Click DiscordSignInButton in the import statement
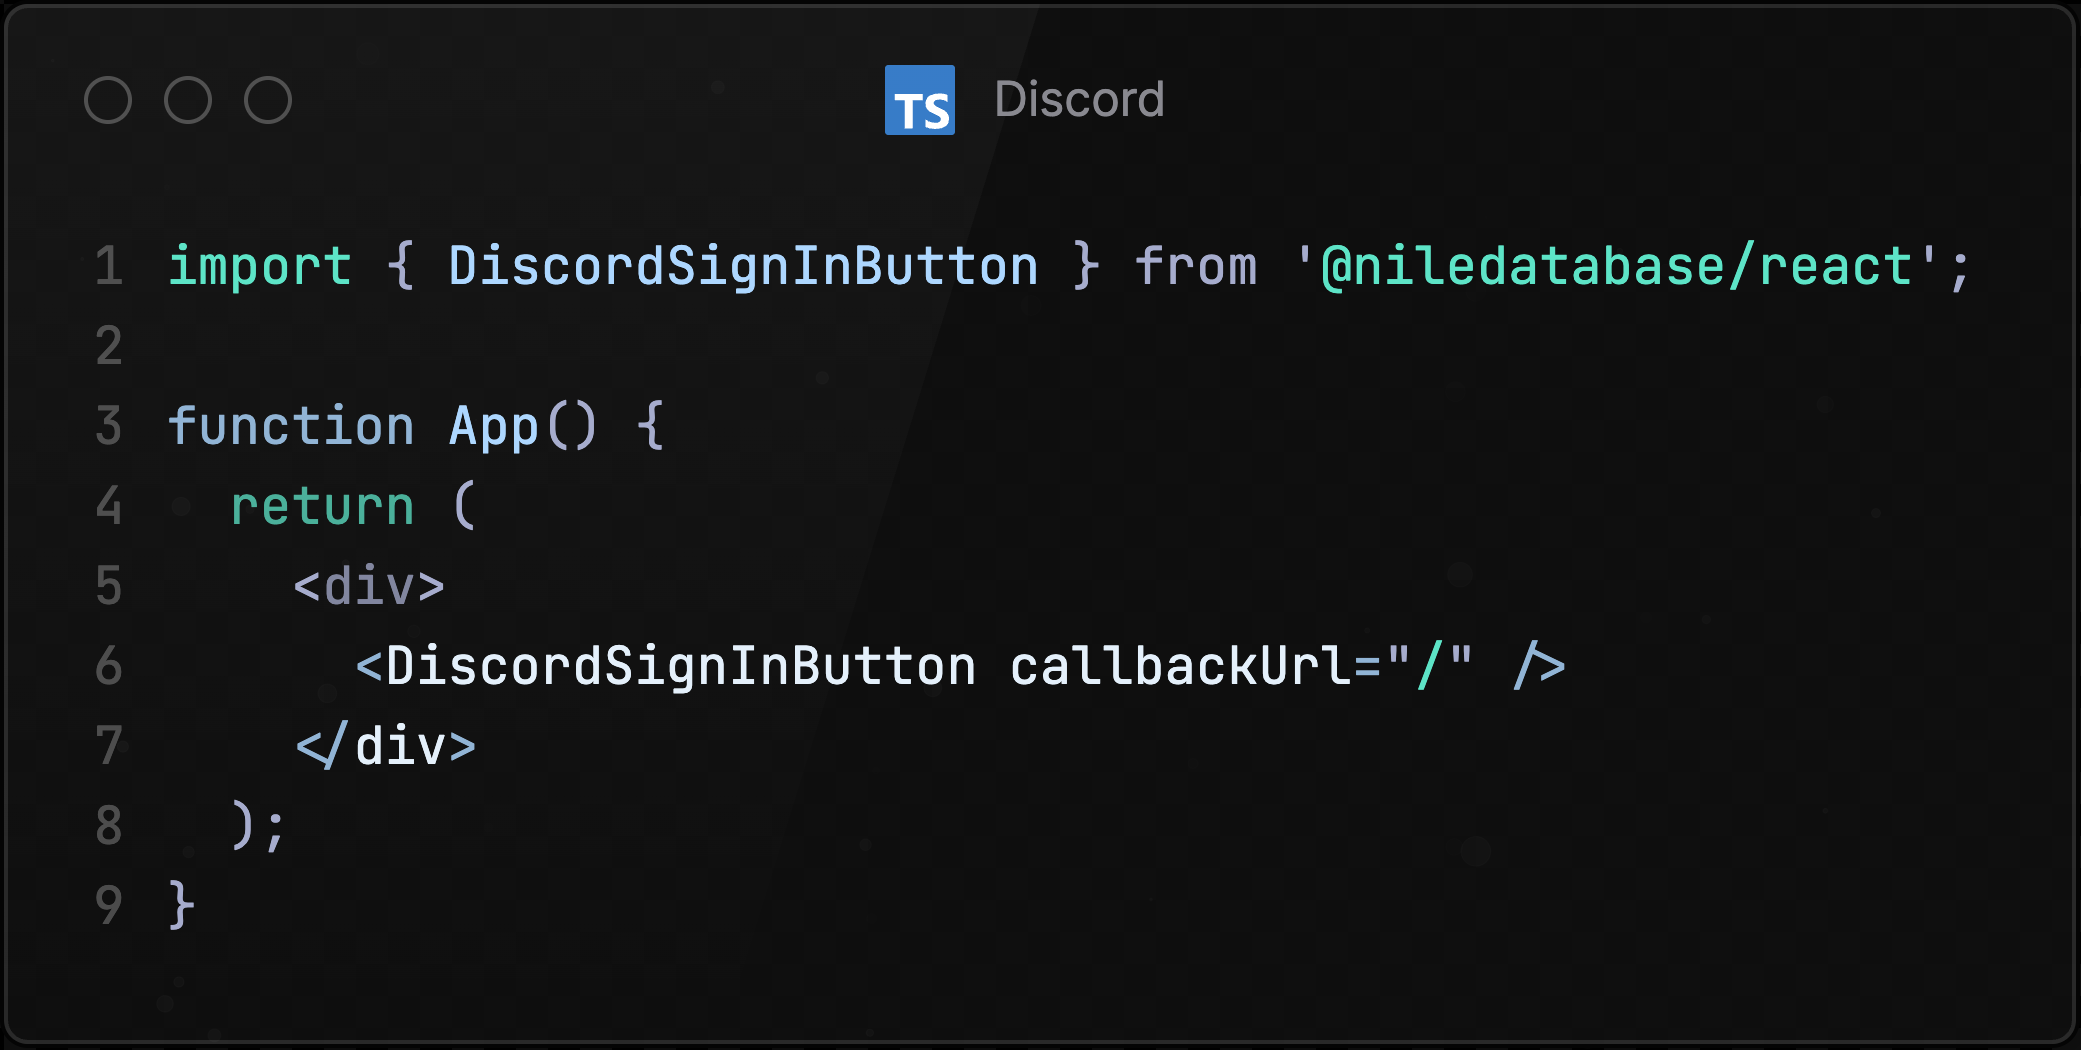This screenshot has width=2081, height=1050. click(x=743, y=267)
